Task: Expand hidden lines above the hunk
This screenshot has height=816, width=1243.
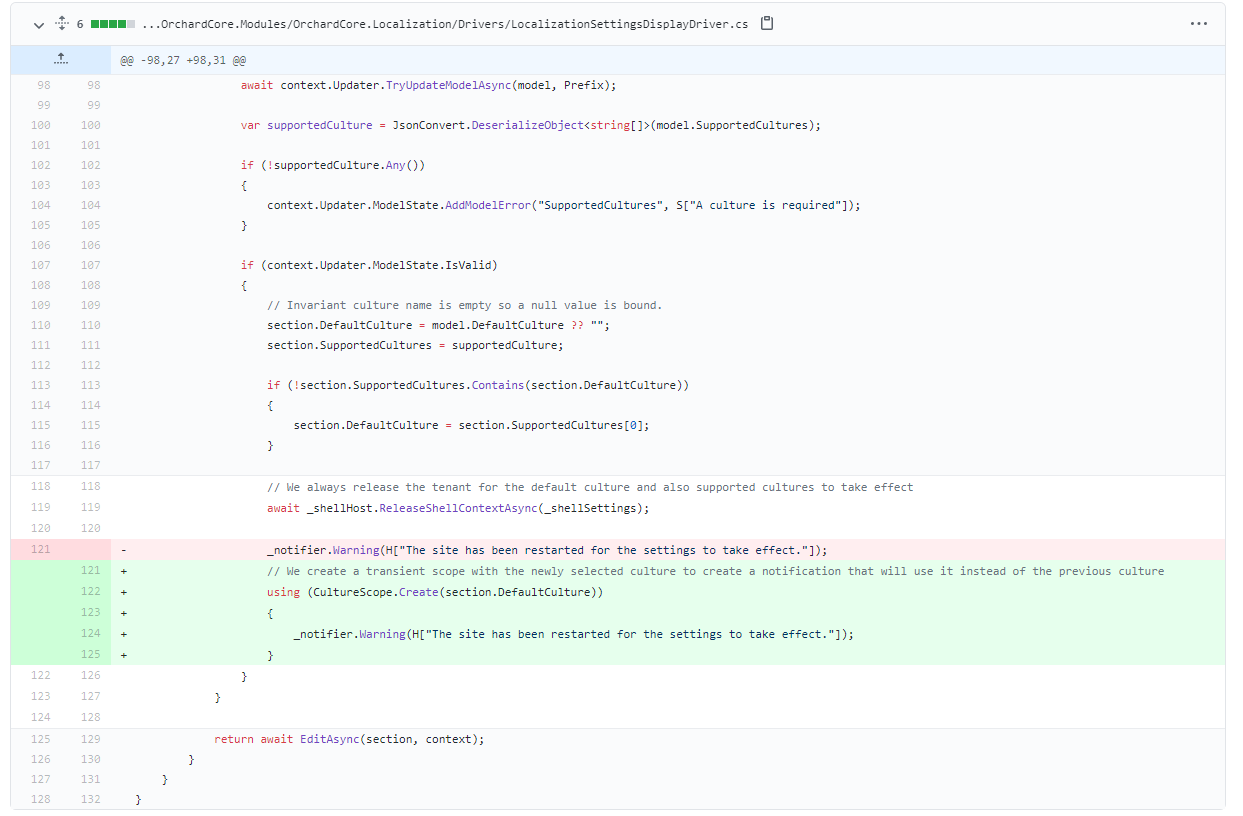Action: click(61, 60)
